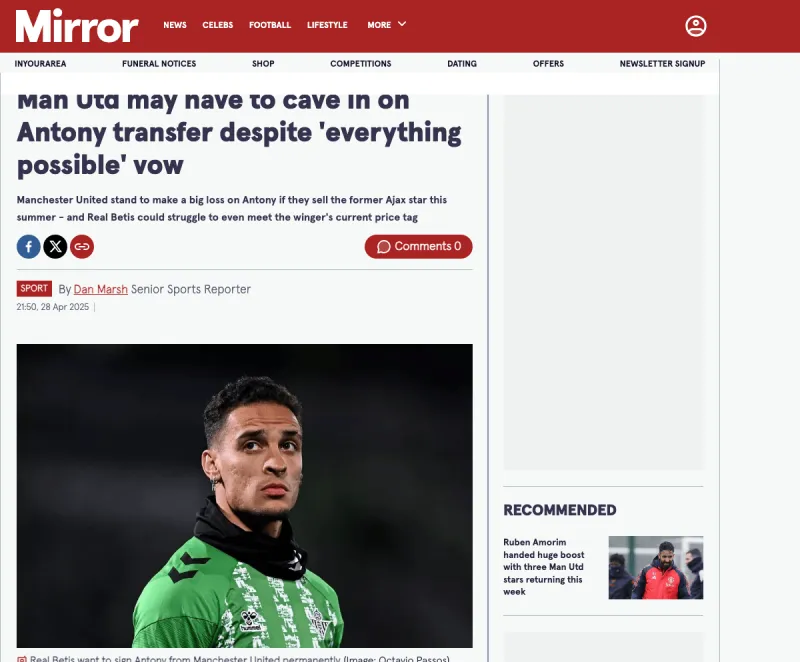800x662 pixels.
Task: Click the Ruben Amorim article thumbnail
Action: coord(656,567)
